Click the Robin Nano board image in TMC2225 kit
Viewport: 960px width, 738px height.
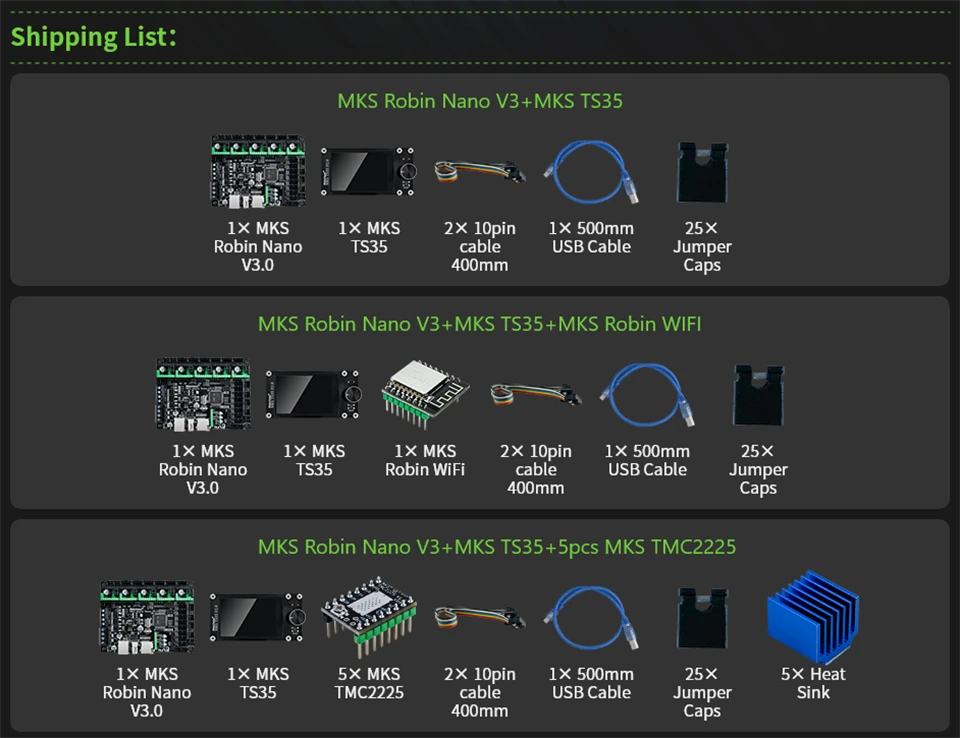coord(147,617)
